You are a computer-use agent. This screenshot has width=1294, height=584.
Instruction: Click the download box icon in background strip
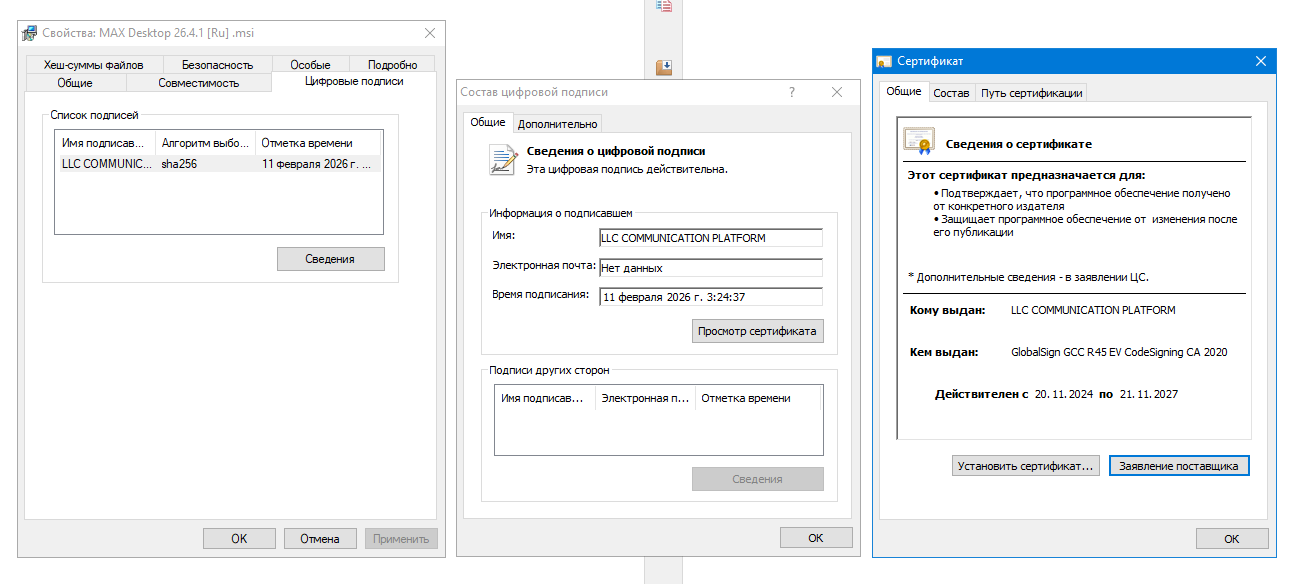coord(664,68)
